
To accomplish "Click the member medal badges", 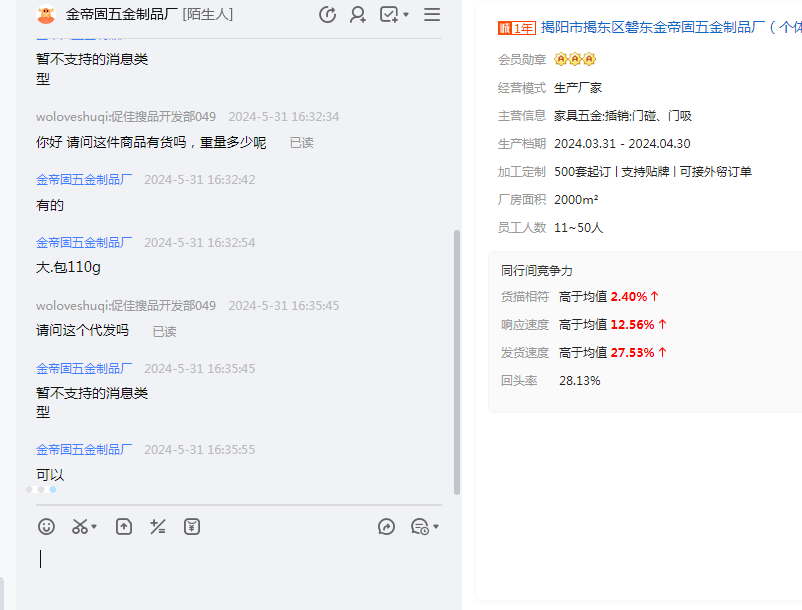I will 575,59.
